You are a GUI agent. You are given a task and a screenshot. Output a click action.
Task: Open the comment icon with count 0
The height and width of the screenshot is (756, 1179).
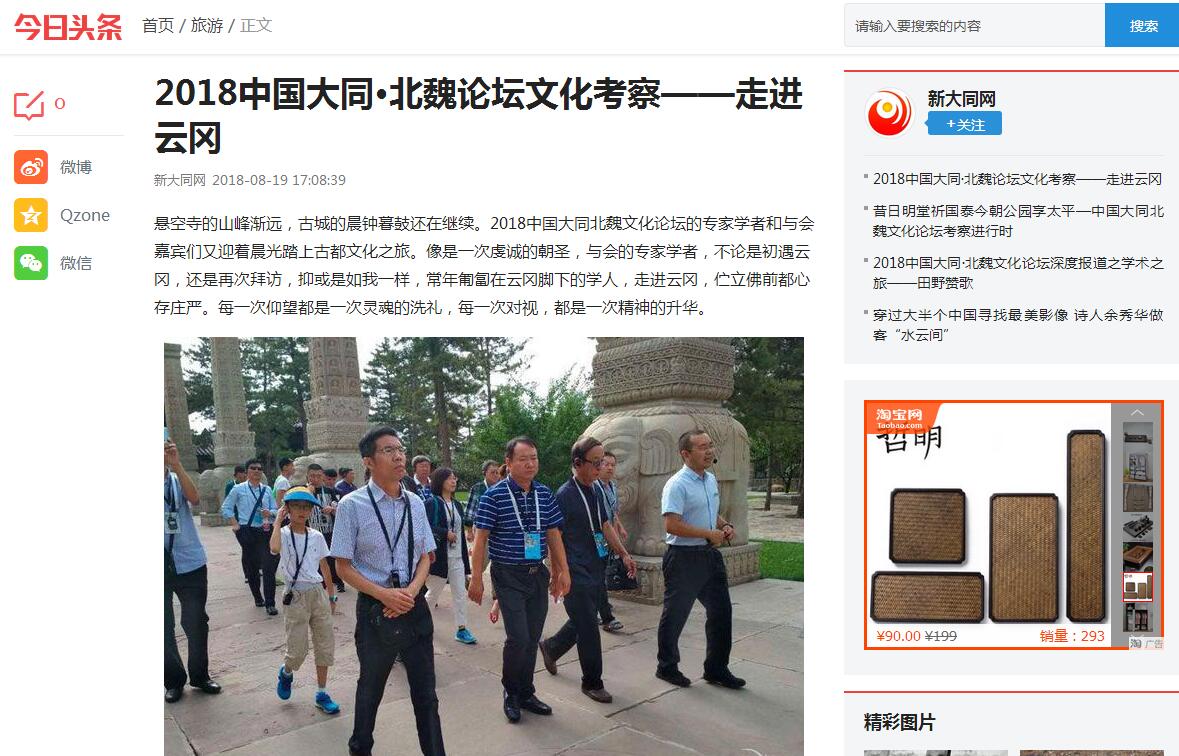tap(30, 105)
